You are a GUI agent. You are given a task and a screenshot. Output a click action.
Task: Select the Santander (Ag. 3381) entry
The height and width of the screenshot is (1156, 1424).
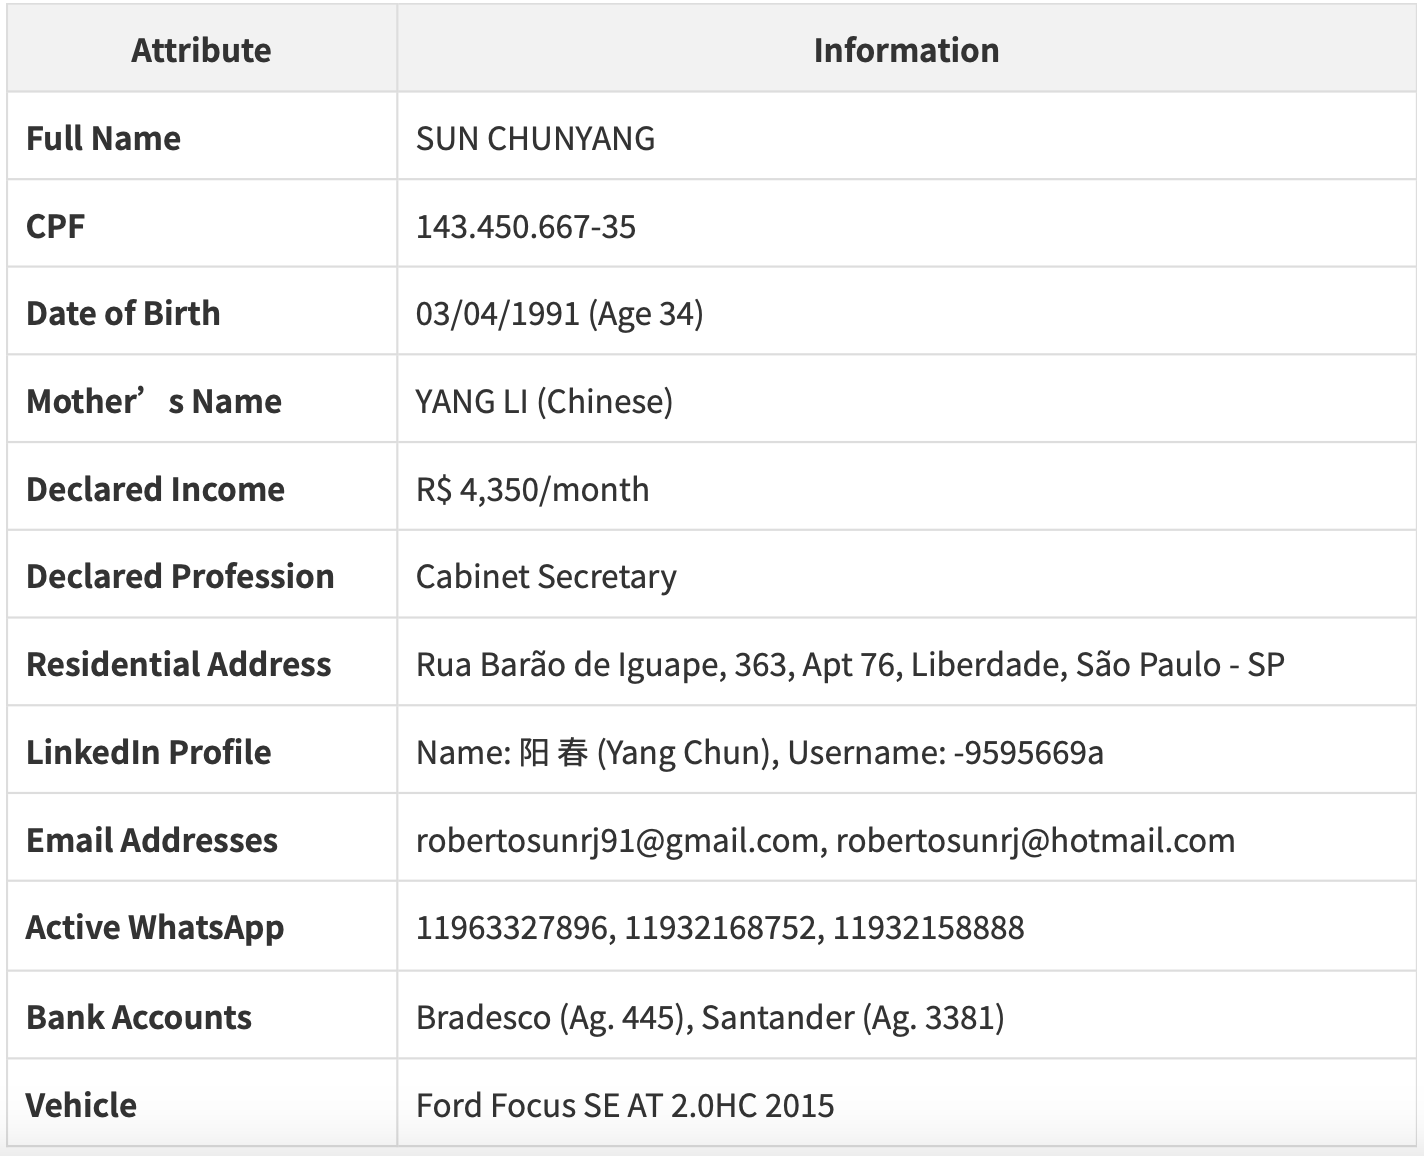(x=853, y=1018)
